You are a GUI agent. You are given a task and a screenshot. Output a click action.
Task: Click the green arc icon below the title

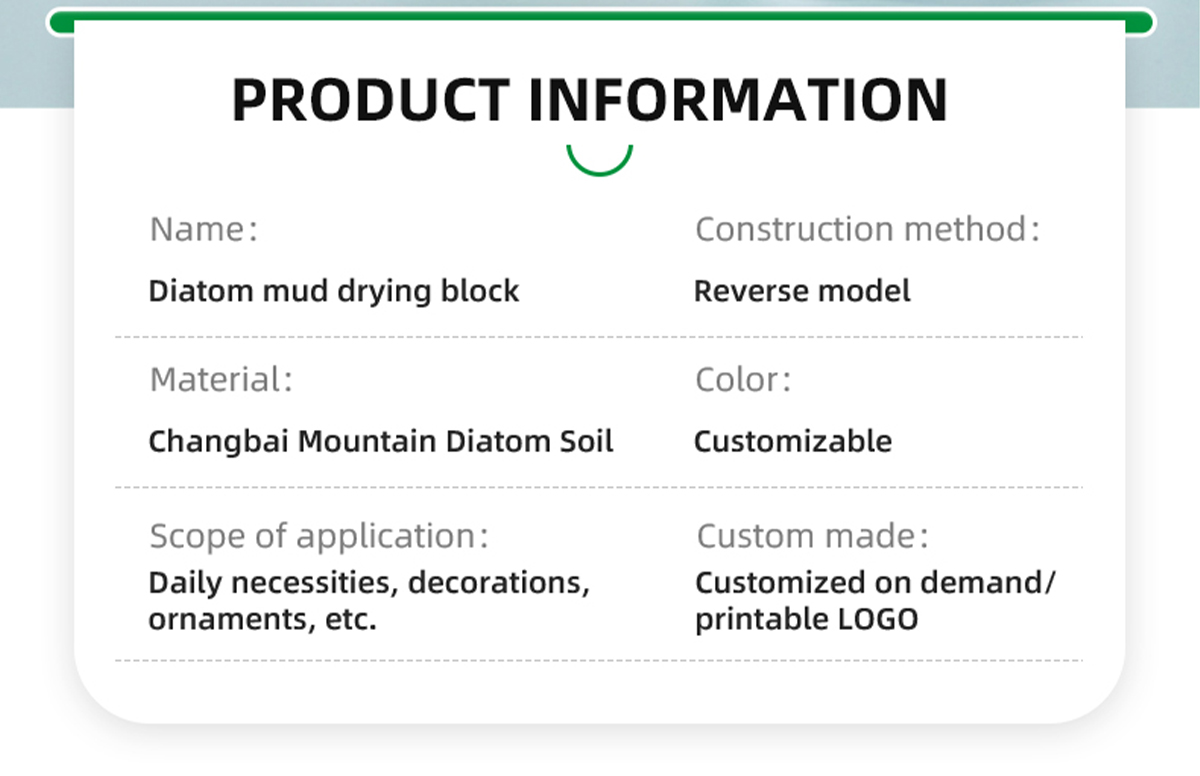pos(599,164)
